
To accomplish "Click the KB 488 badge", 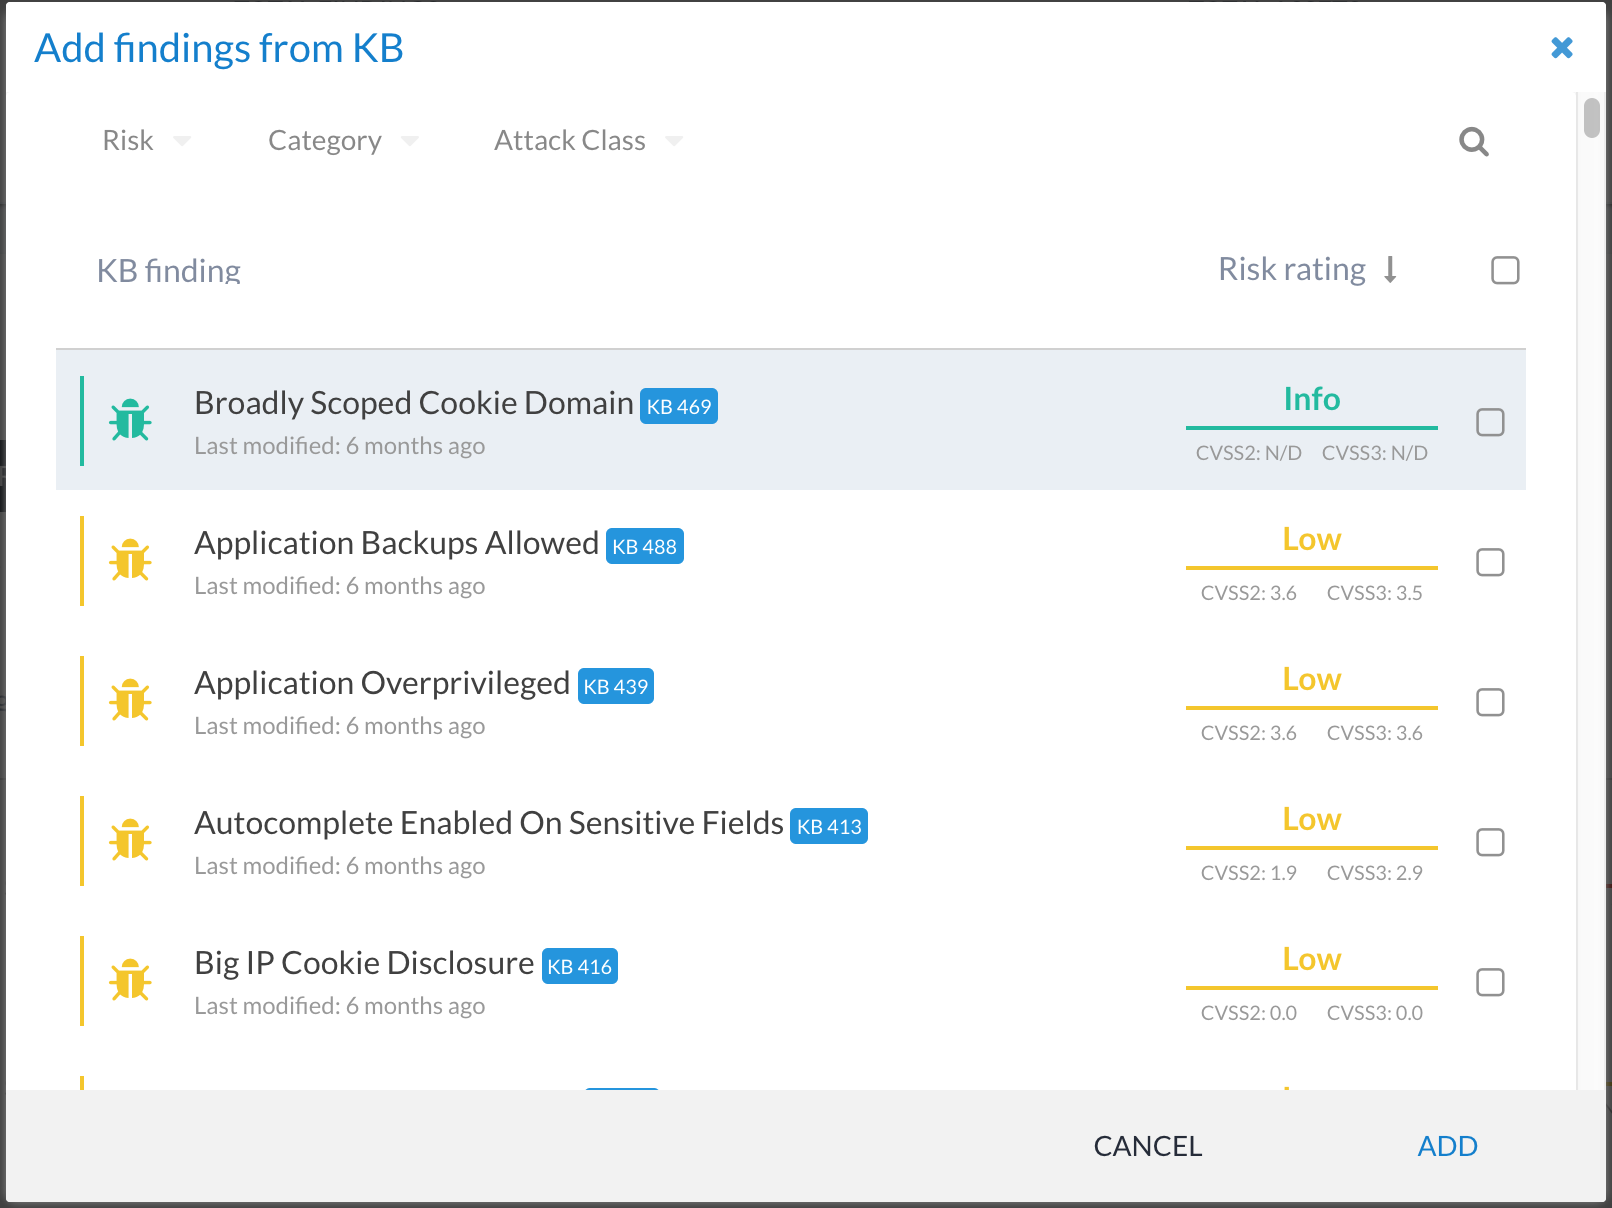I will 644,546.
